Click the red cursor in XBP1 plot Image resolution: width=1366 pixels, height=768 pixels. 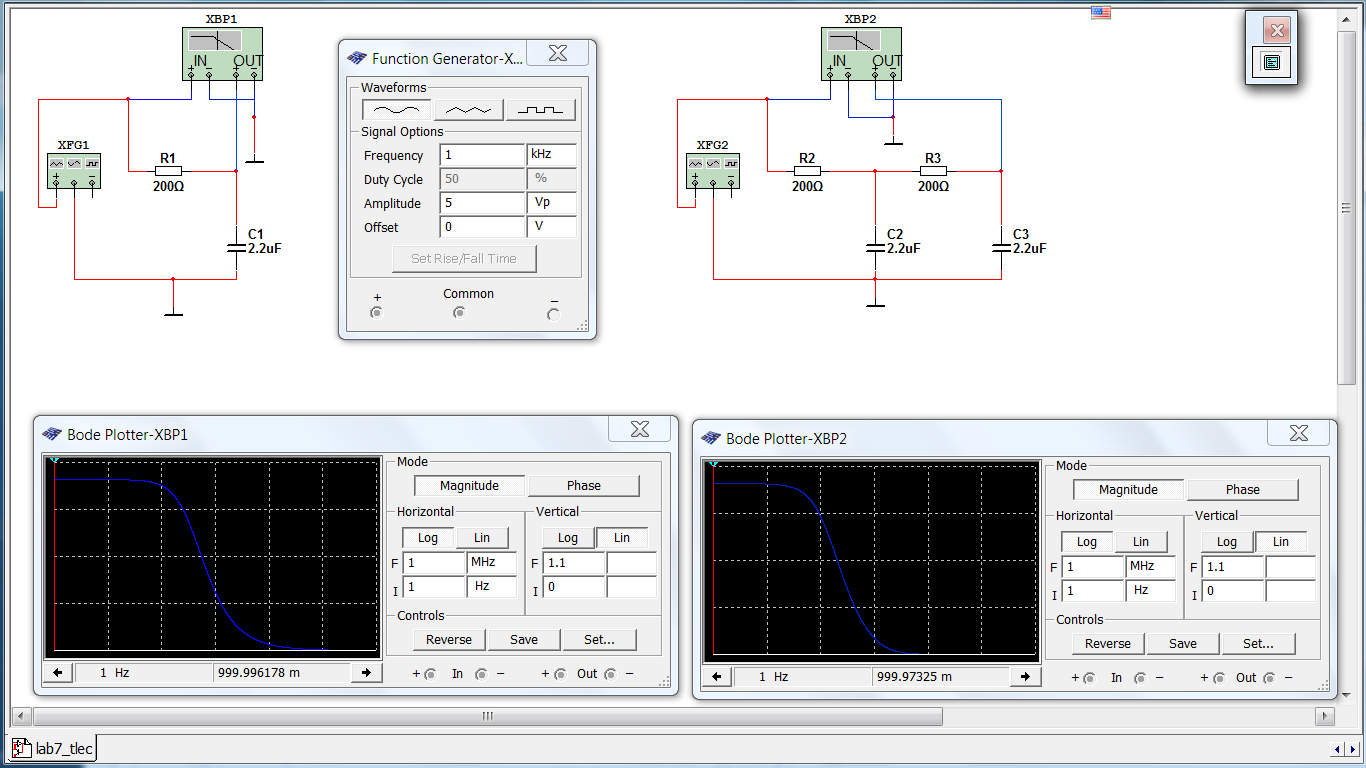pyautogui.click(x=54, y=556)
